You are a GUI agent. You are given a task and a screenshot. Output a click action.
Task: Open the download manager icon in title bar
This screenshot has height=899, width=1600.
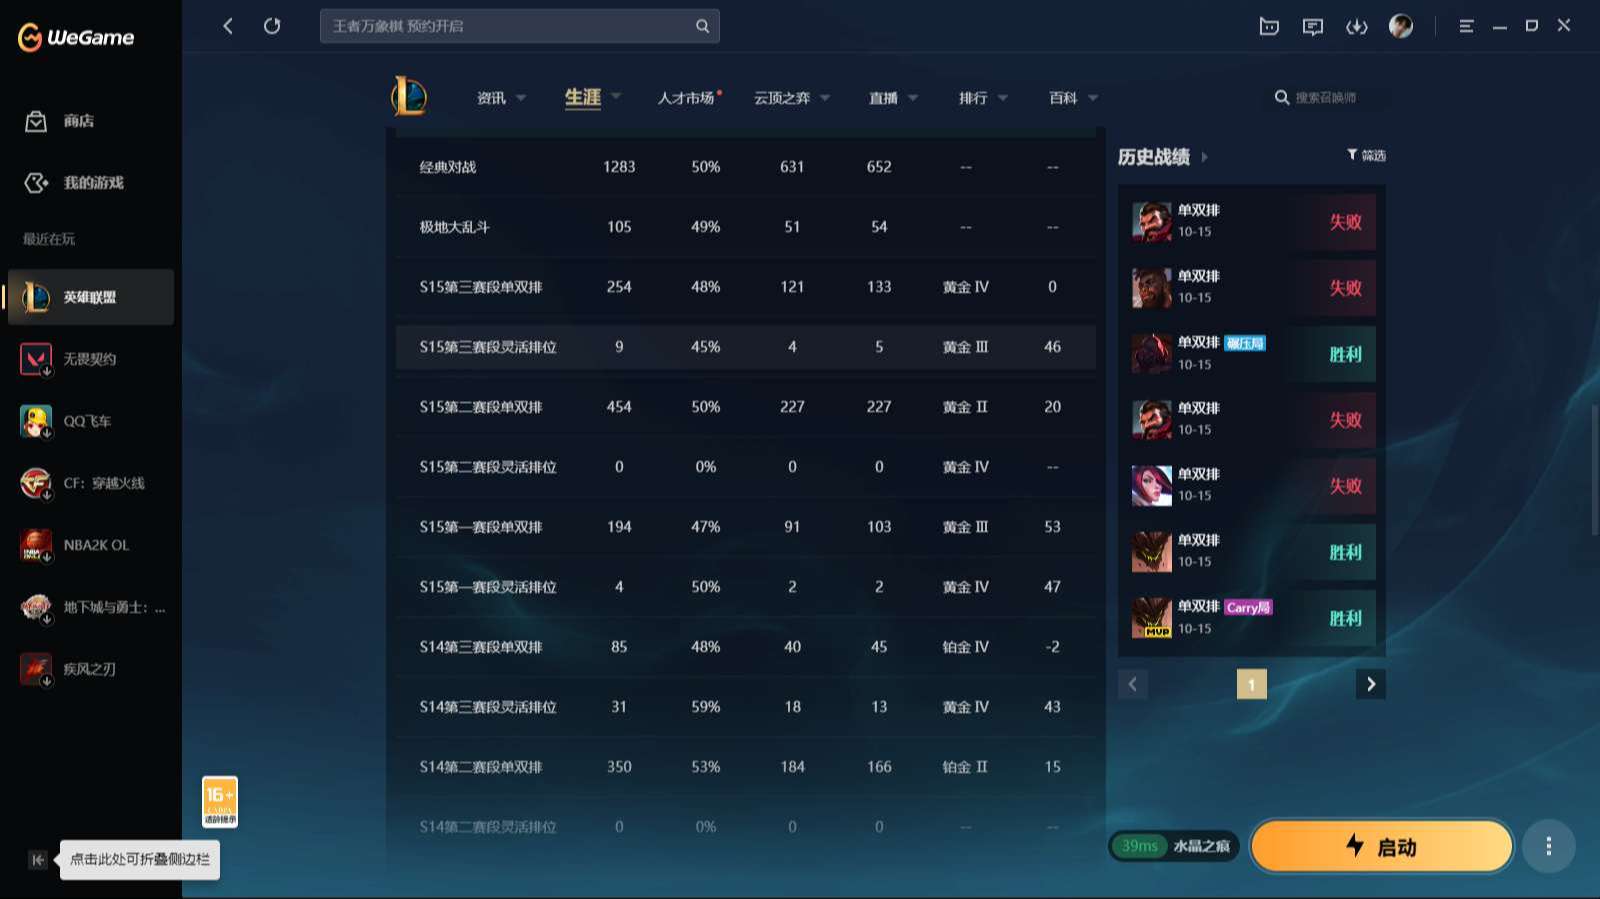point(1356,27)
